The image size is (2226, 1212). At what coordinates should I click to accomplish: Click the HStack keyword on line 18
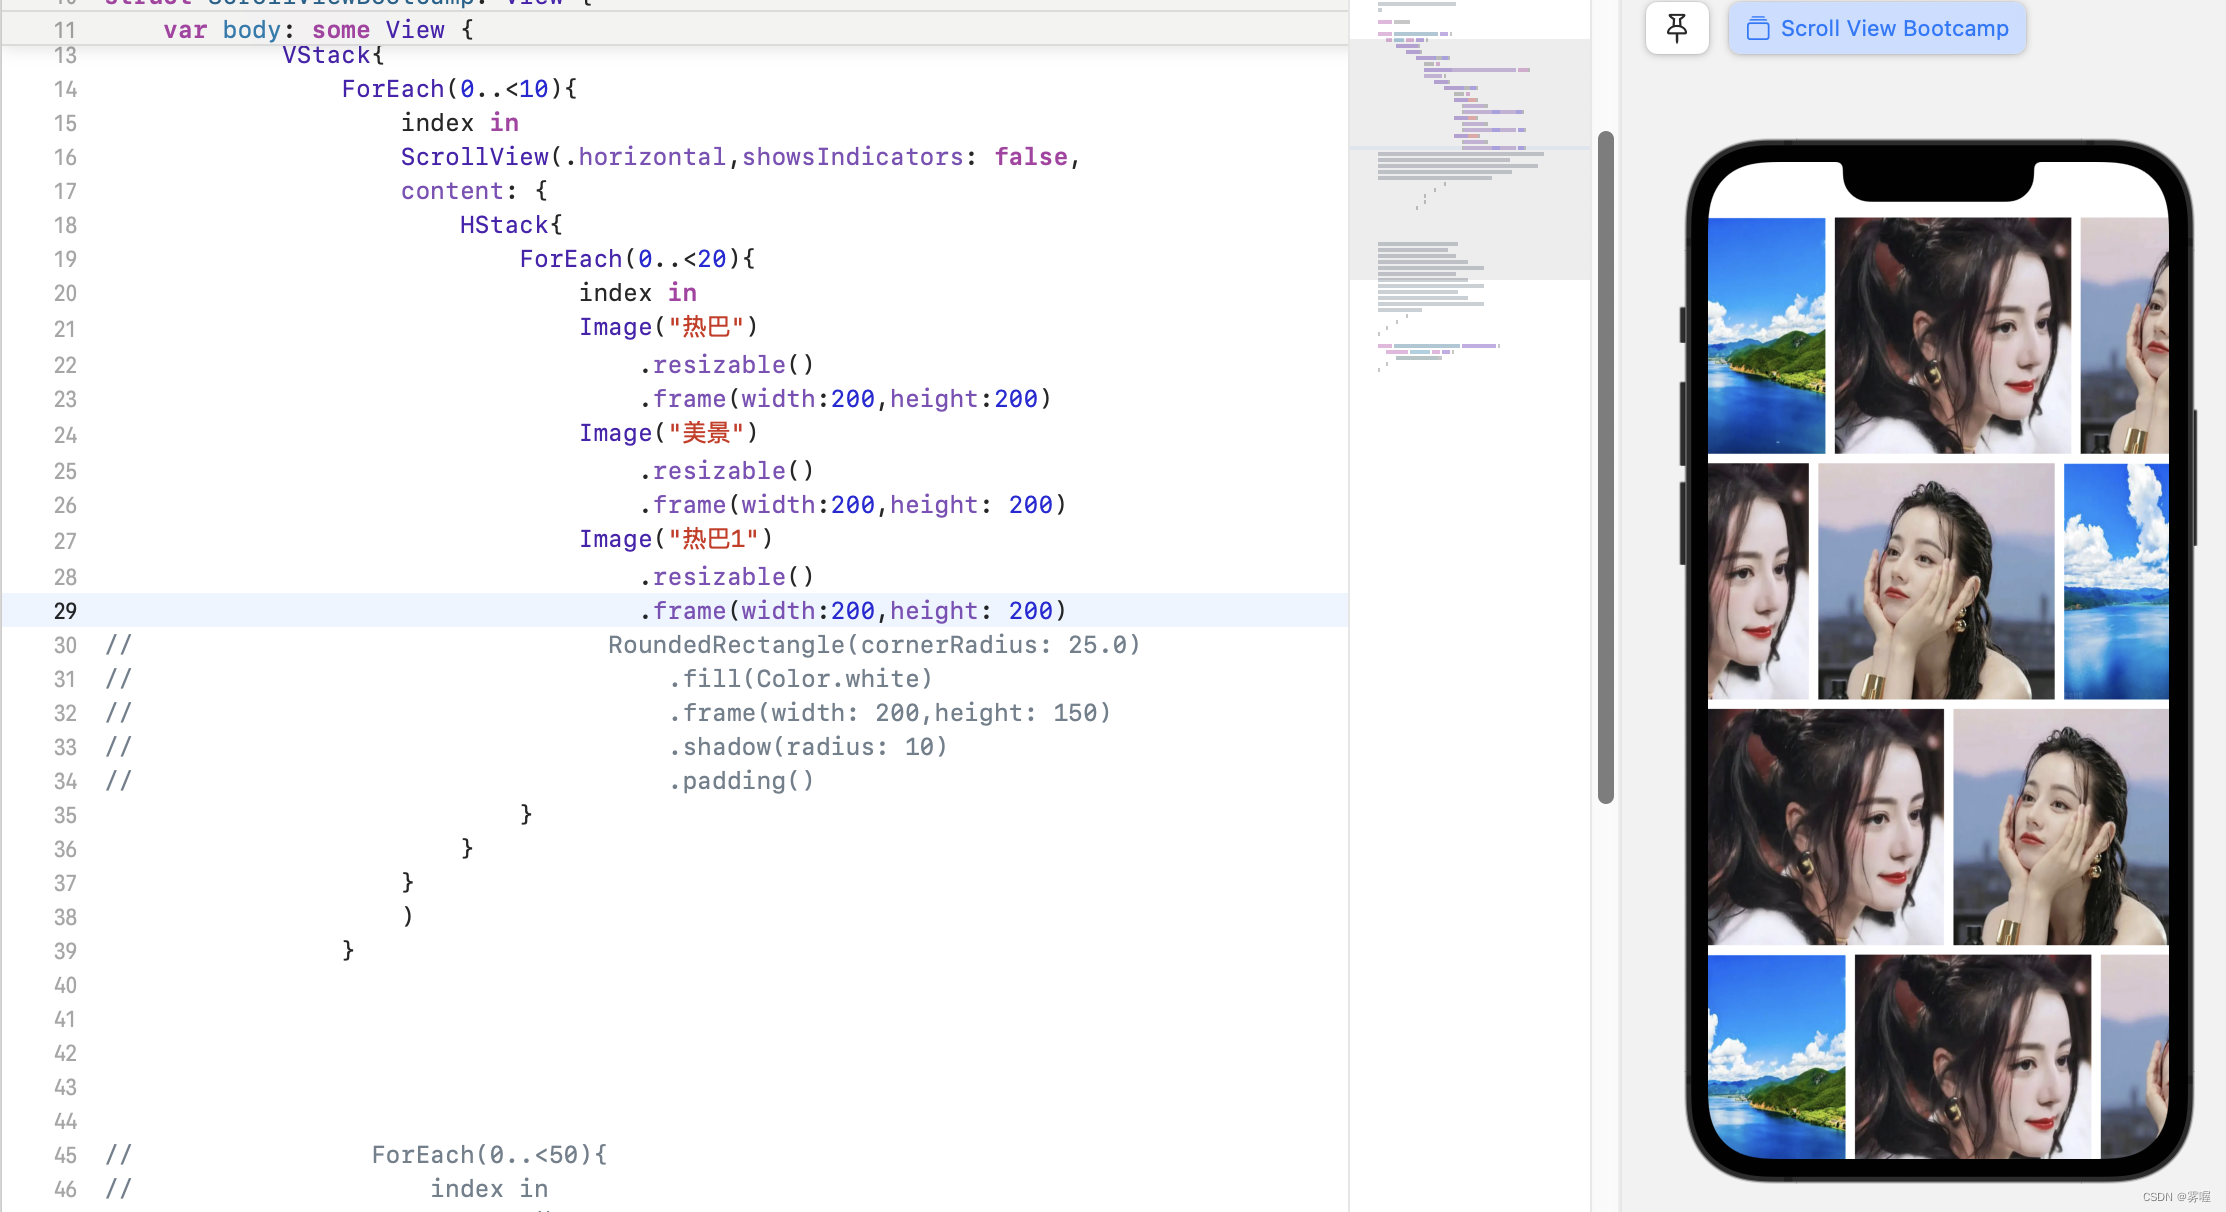click(x=504, y=225)
